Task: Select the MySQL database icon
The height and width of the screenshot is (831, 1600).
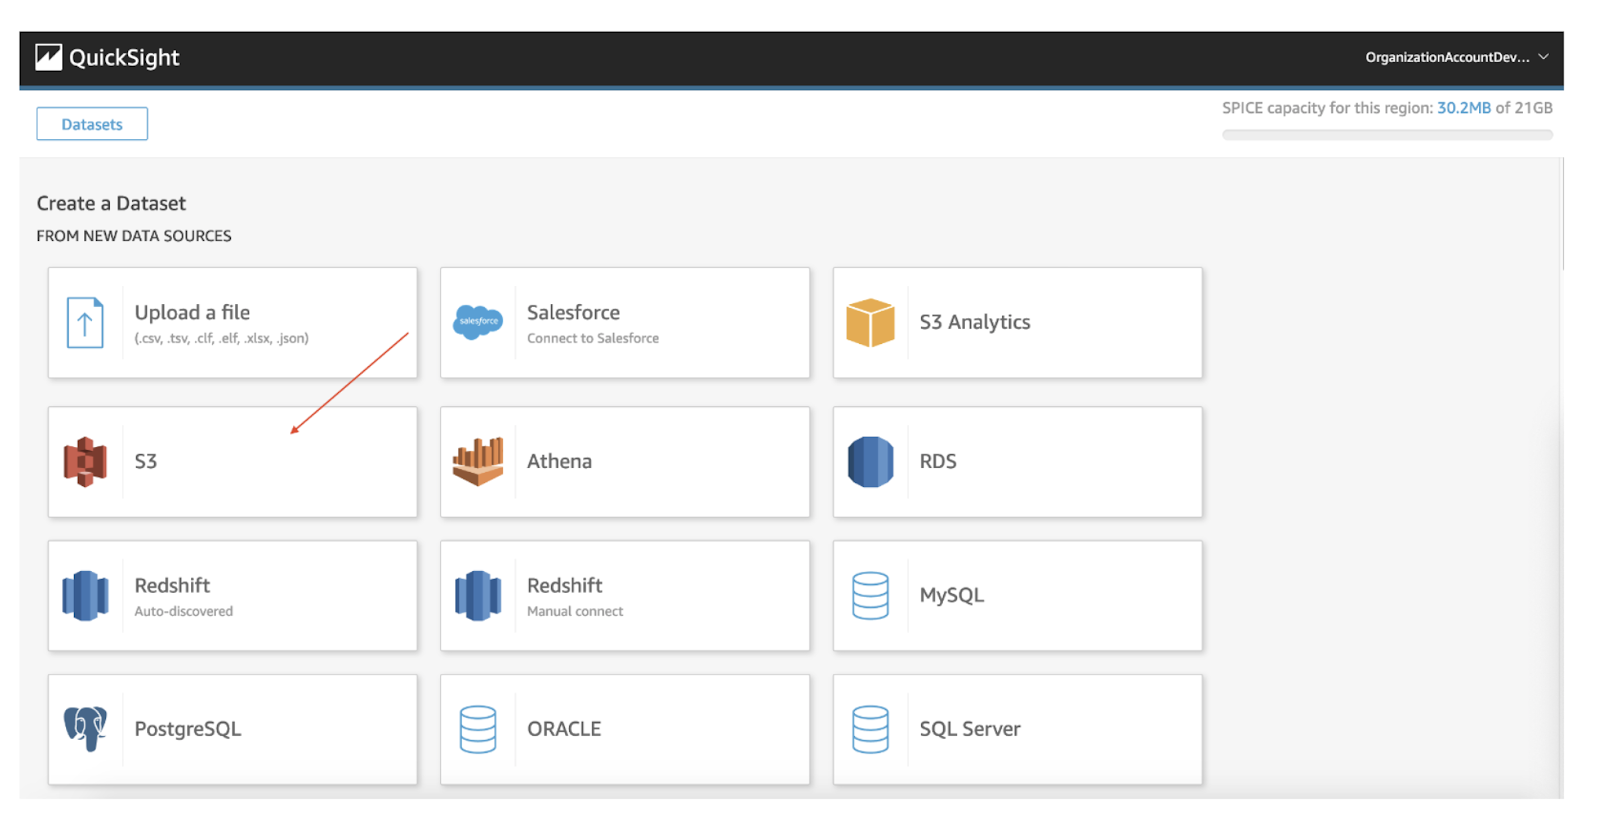Action: pyautogui.click(x=870, y=596)
